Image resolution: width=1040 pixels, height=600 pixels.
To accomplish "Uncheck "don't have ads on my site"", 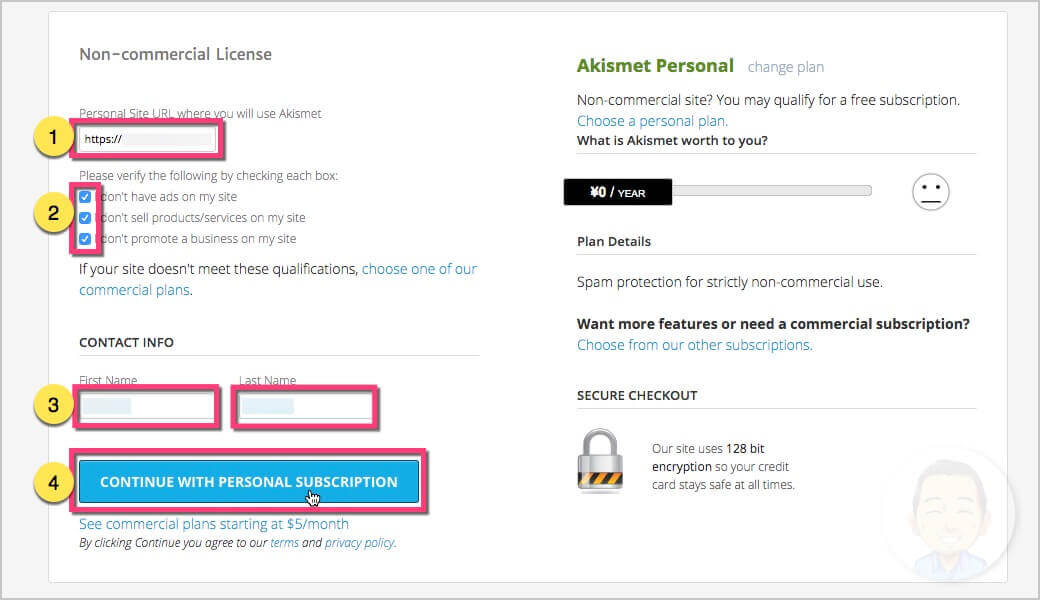I will coord(85,197).
